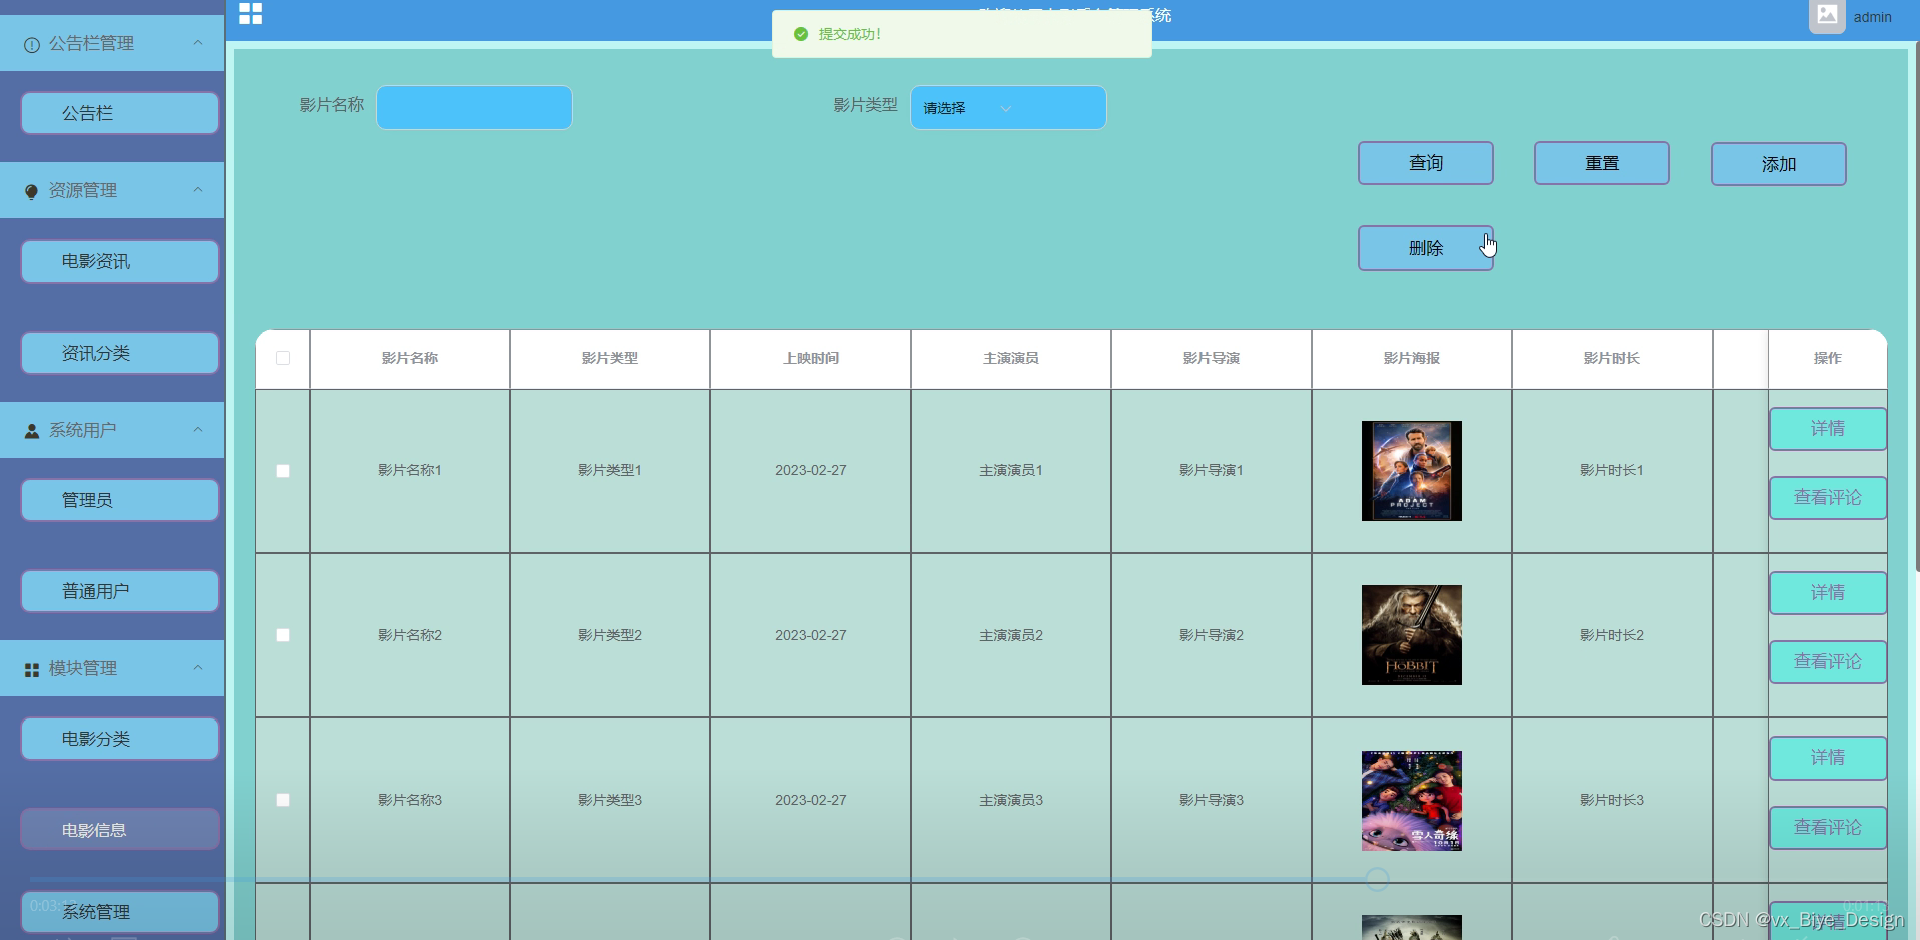Click the 公告栏管理 info icon
1920x940 pixels.
[32, 45]
